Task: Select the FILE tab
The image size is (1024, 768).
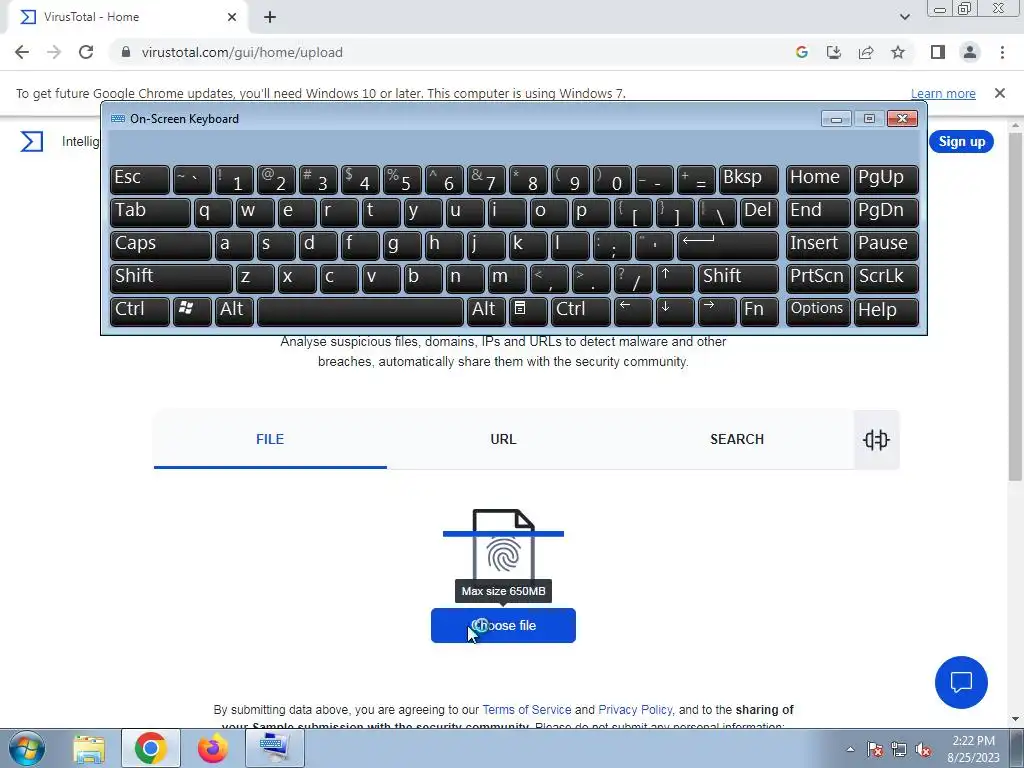Action: point(270,439)
